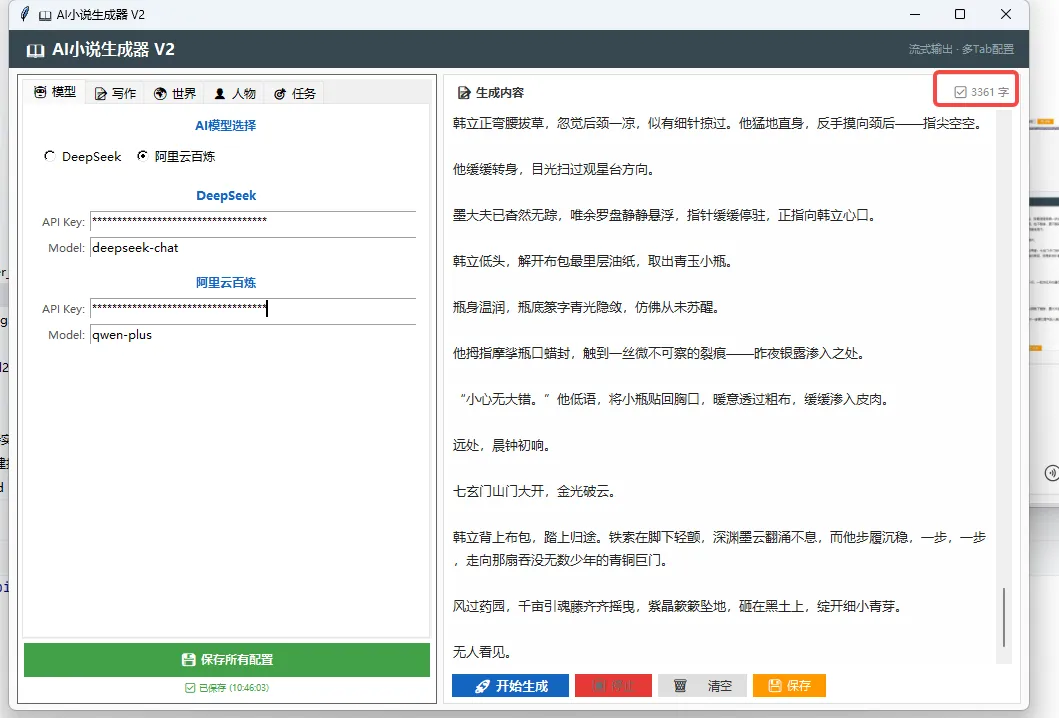
Task: Open the 任务 tab
Action: point(294,93)
